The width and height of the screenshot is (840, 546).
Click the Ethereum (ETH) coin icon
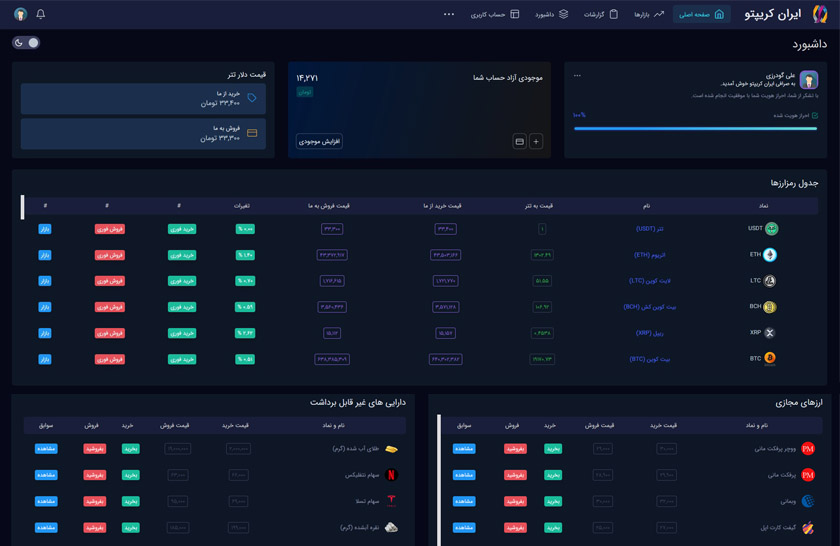click(770, 255)
